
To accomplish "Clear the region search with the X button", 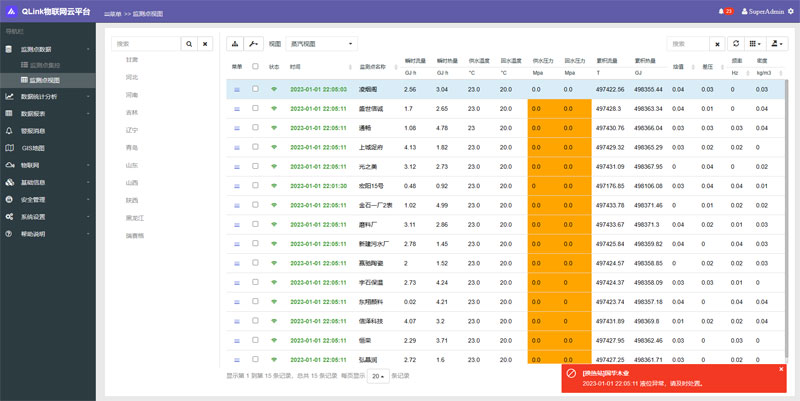I will (x=204, y=44).
